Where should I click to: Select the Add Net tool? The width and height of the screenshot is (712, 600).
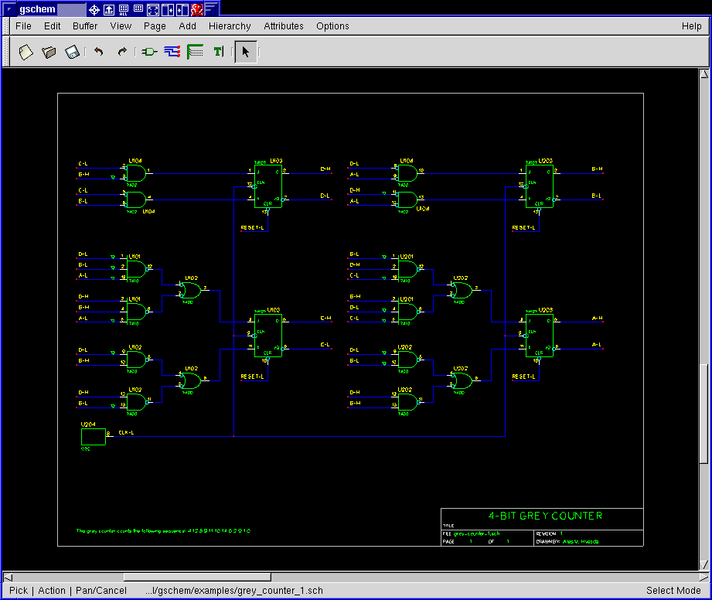pyautogui.click(x=172, y=52)
